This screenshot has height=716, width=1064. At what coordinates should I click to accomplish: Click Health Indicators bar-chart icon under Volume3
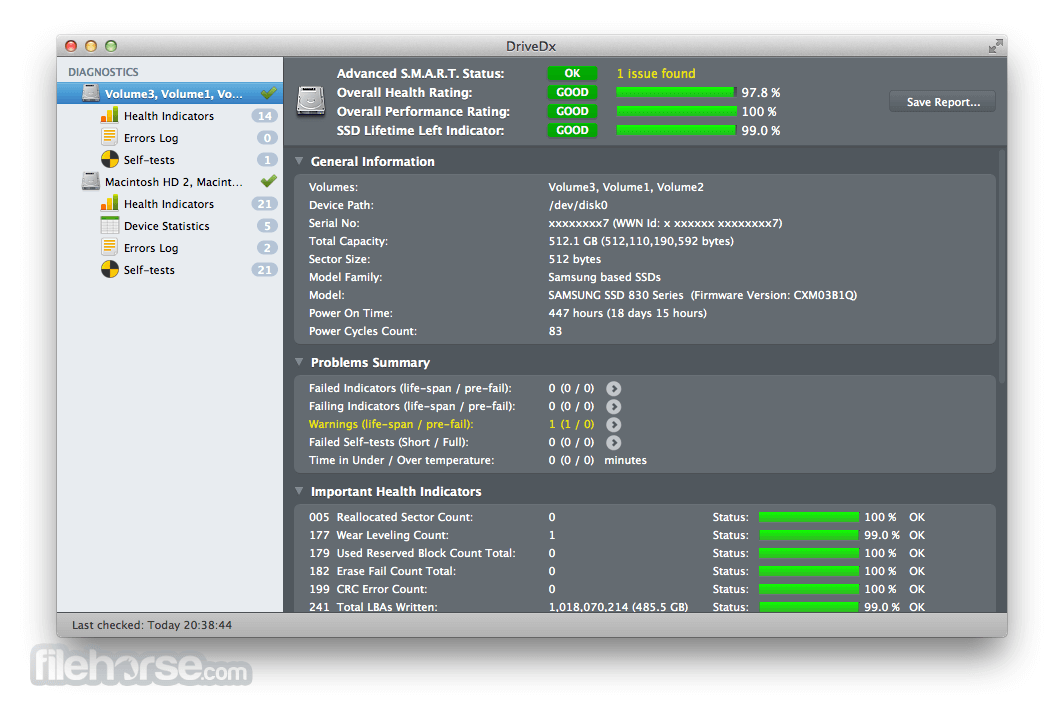pos(109,115)
